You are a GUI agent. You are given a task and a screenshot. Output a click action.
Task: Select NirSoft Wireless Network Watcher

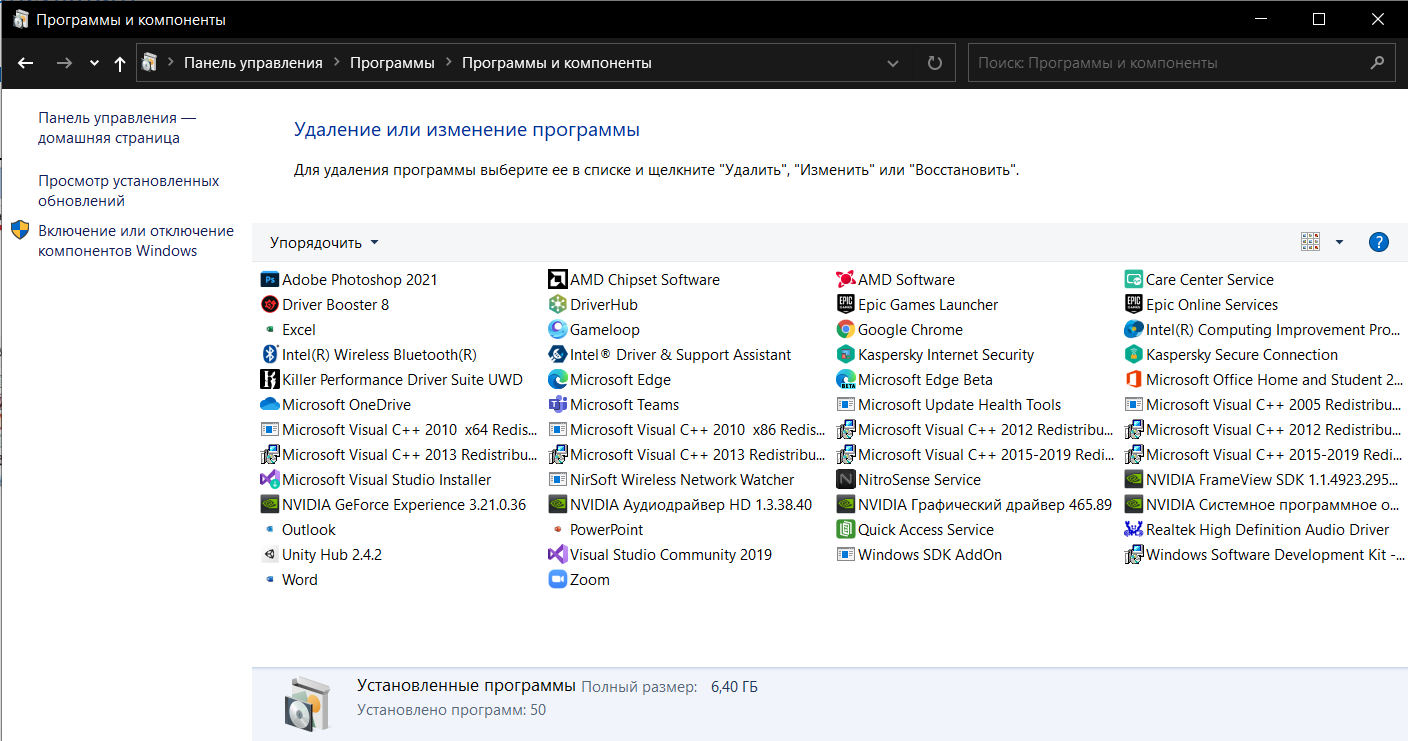[x=671, y=480]
